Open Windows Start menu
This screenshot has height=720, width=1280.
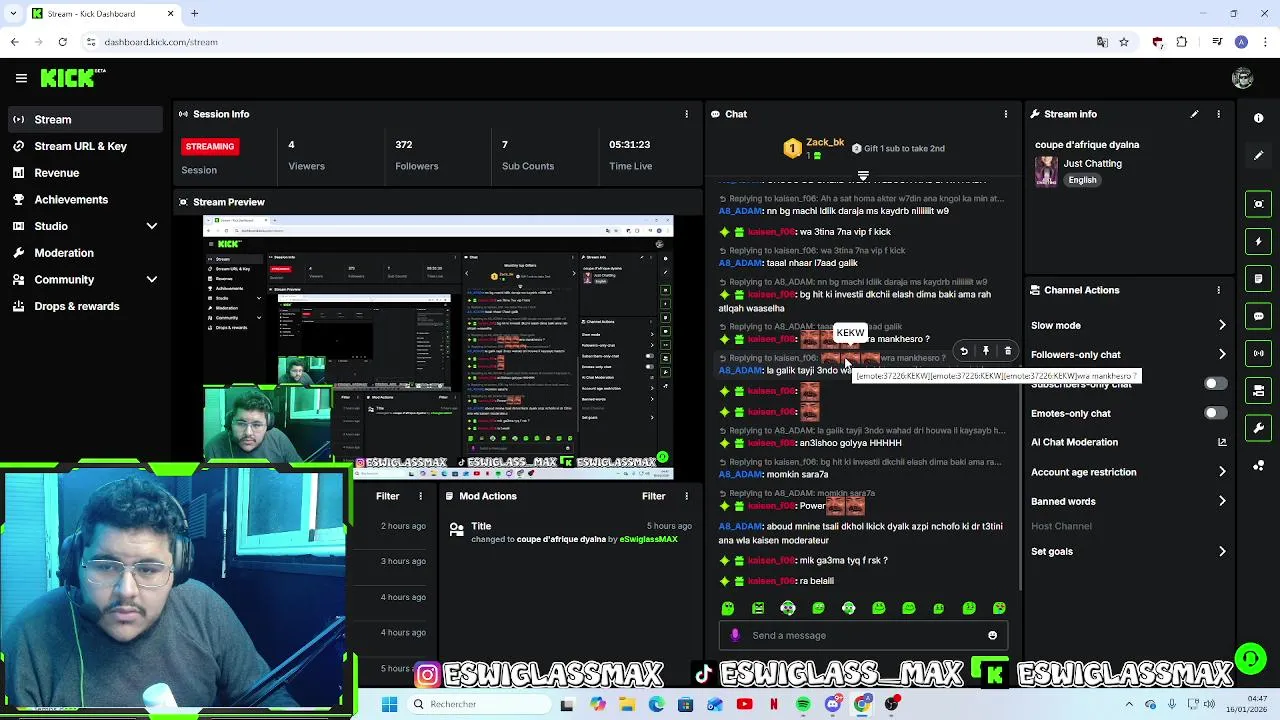click(390, 704)
